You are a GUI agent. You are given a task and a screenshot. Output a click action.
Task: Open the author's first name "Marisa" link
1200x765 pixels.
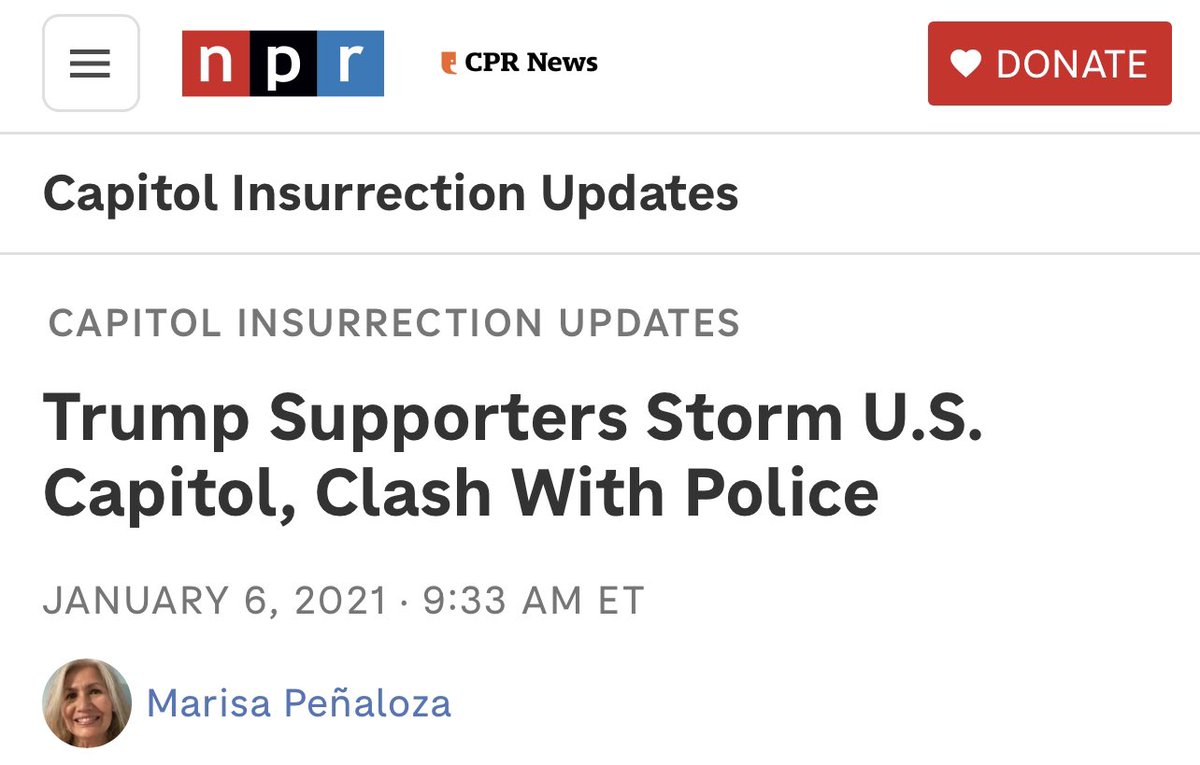pos(207,703)
